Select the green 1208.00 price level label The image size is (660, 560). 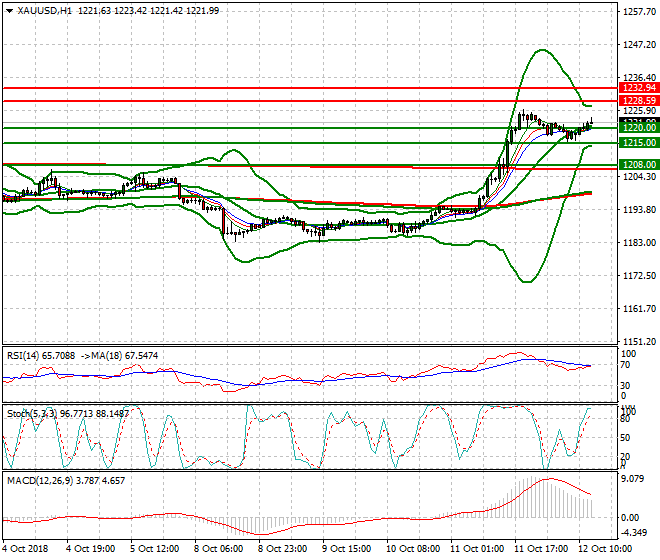pyautogui.click(x=637, y=164)
